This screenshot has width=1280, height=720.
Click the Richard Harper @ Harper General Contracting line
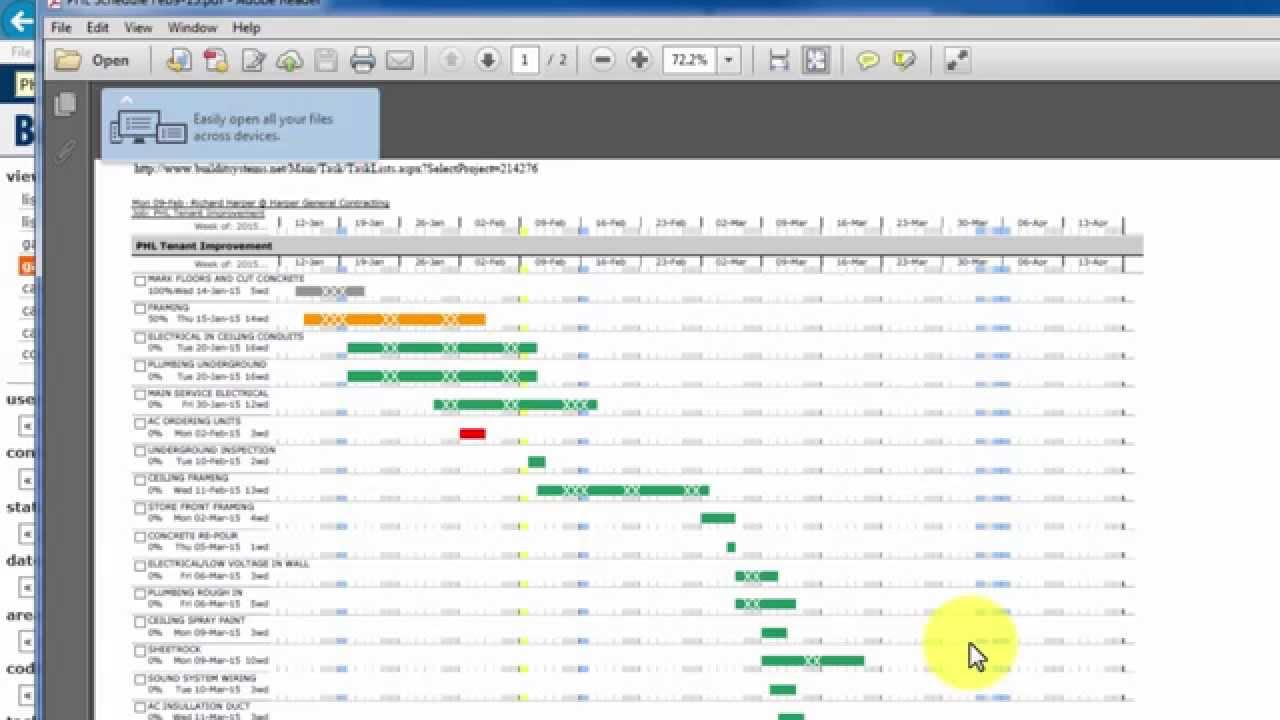pyautogui.click(x=260, y=203)
